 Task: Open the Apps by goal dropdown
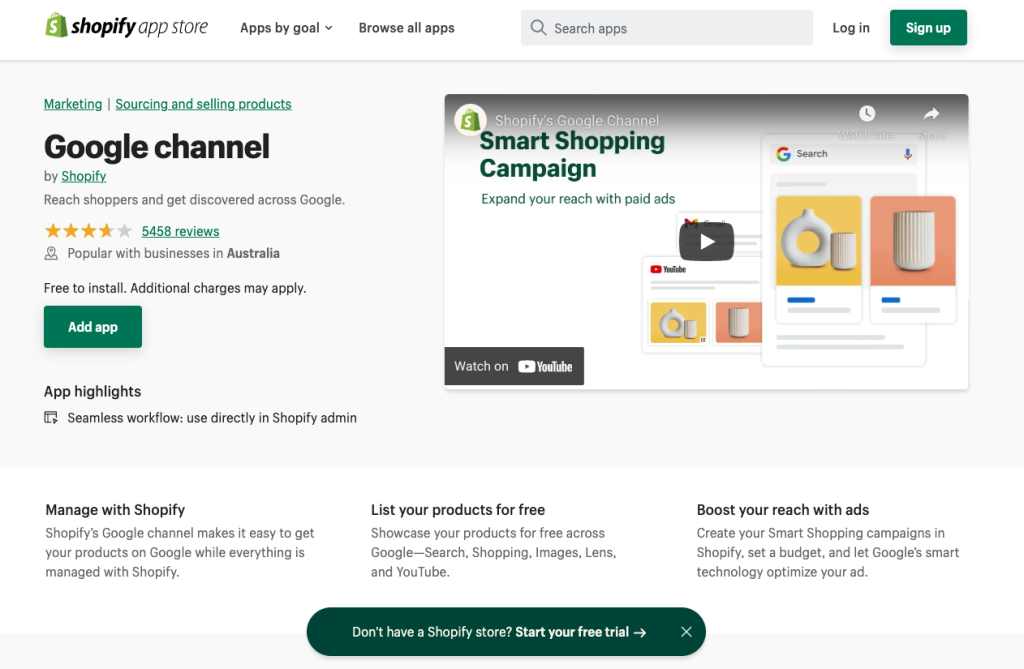[286, 28]
